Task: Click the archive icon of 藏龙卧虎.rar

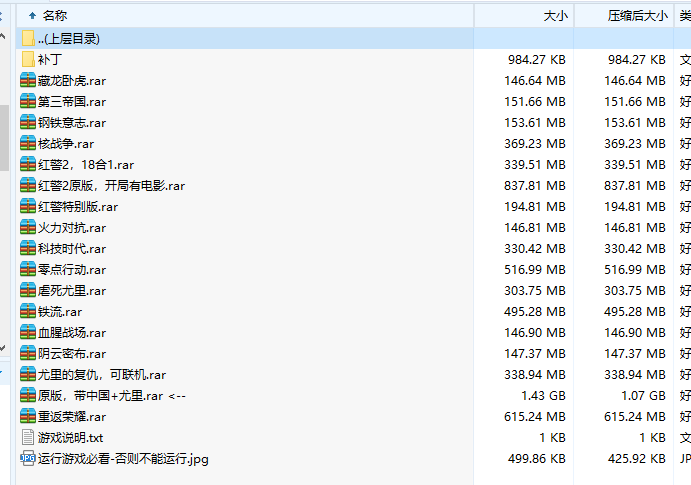Action: [x=28, y=80]
